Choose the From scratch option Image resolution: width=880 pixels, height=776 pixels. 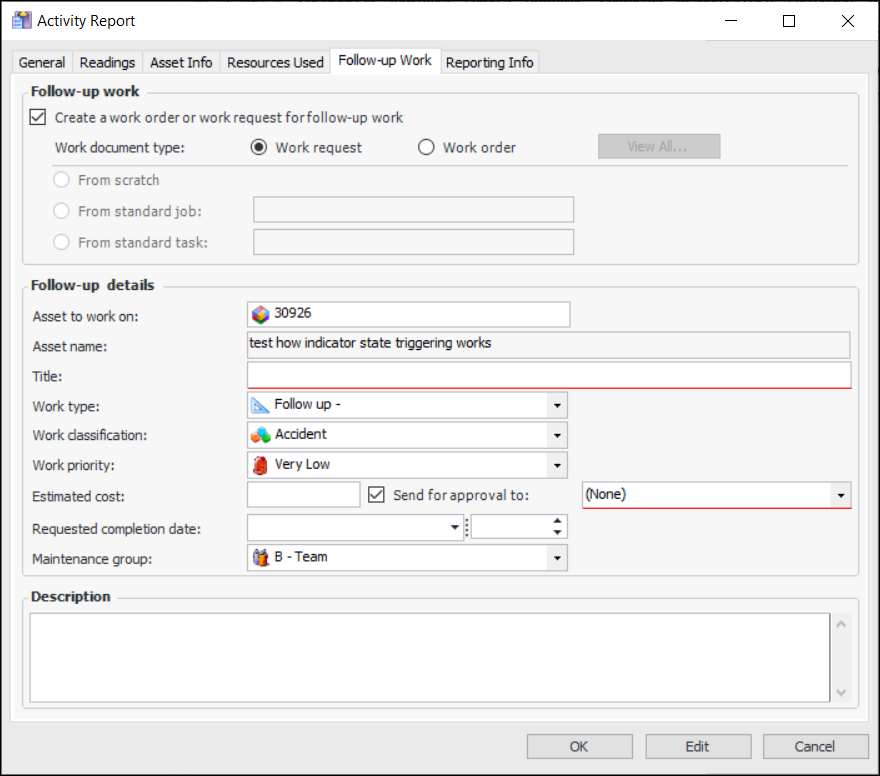click(61, 180)
